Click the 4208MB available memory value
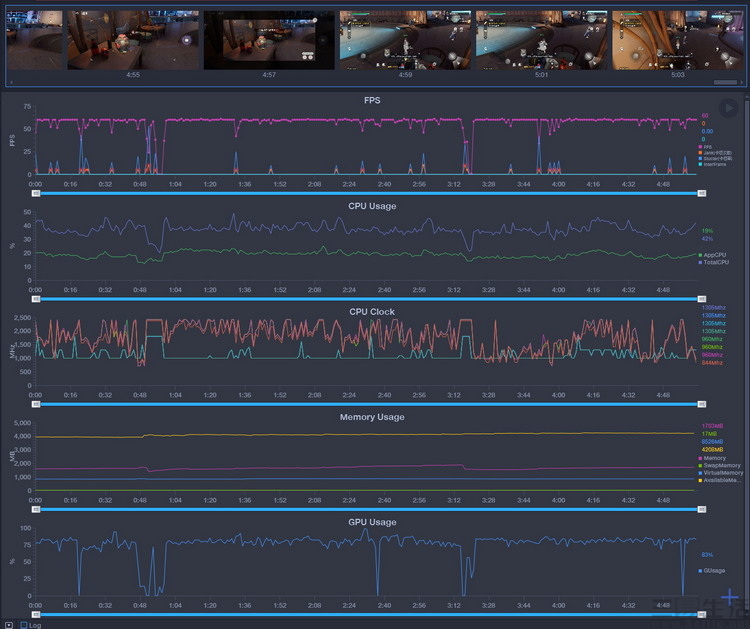This screenshot has width=750, height=629. click(712, 450)
